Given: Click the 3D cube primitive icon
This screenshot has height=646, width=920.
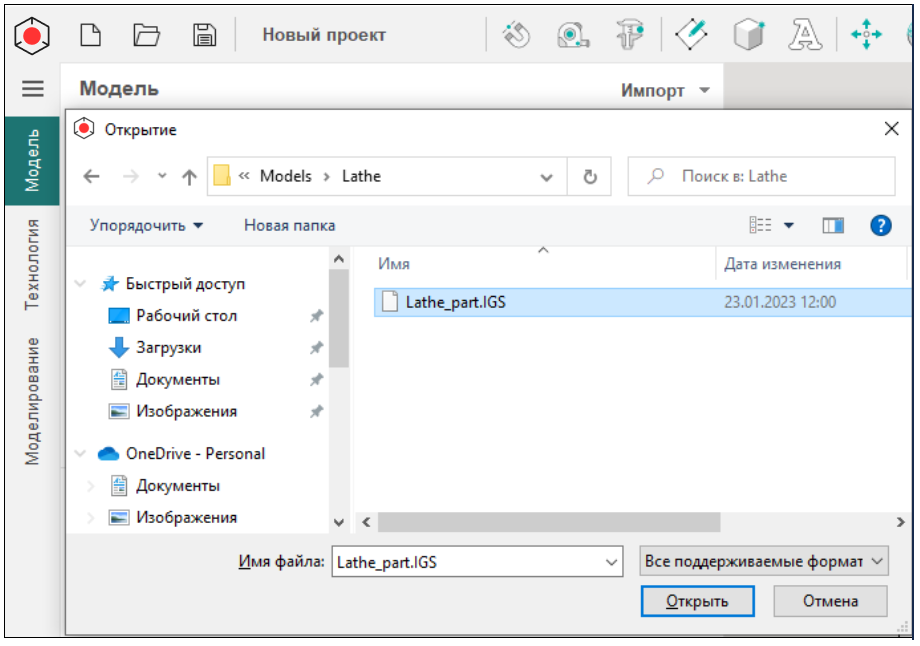Looking at the screenshot, I should tap(748, 35).
